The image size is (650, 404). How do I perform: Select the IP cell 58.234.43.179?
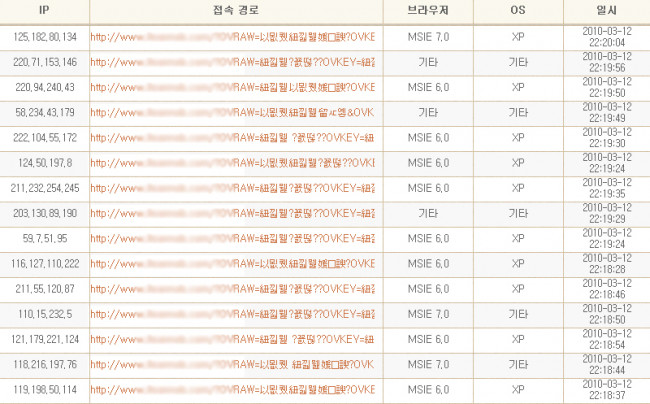(45, 113)
